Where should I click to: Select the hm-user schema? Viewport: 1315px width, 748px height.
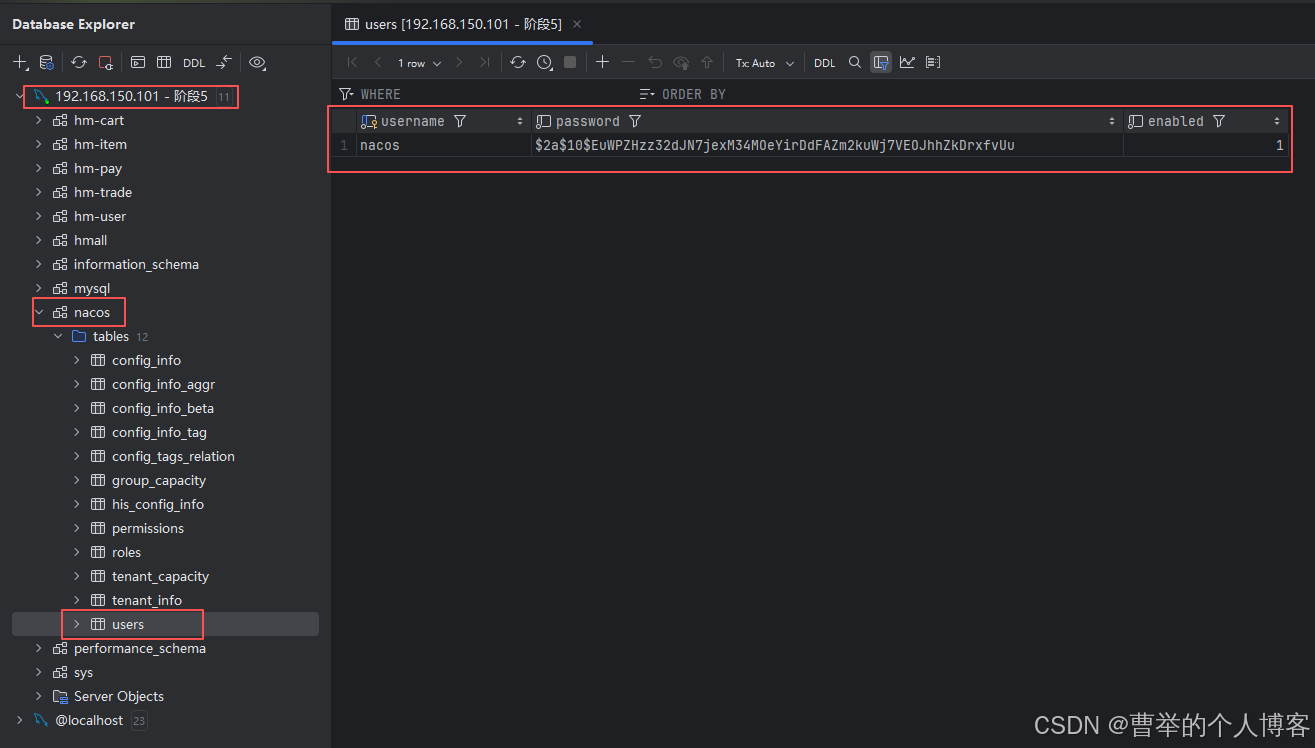pyautogui.click(x=100, y=216)
